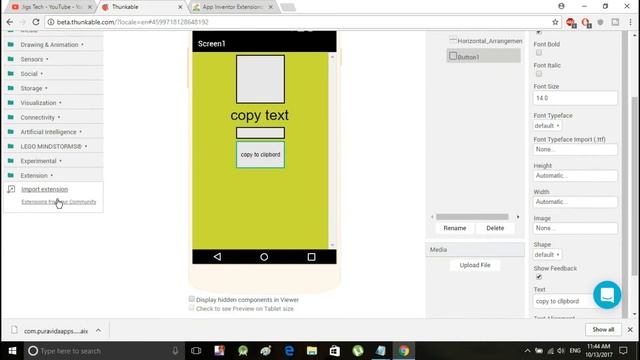Click the Image property field
Image resolution: width=640 pixels, height=360 pixels.
pyautogui.click(x=575, y=228)
